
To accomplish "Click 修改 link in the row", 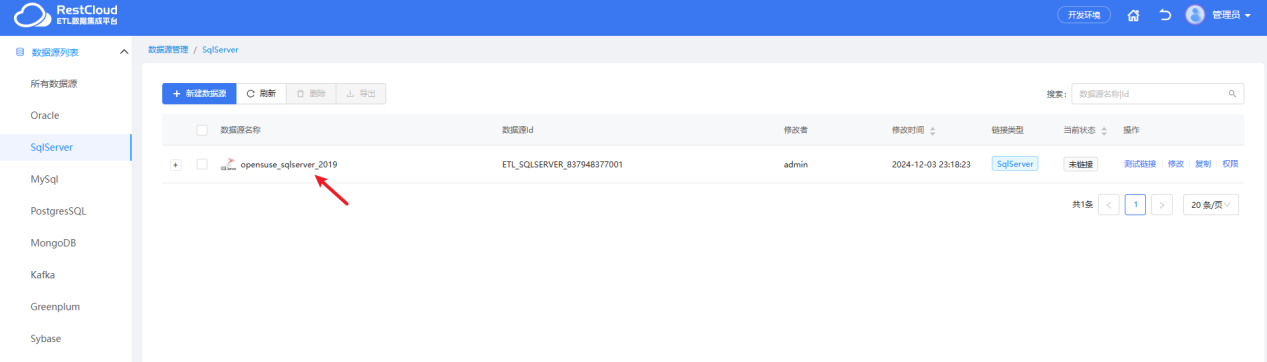I will pos(1175,164).
